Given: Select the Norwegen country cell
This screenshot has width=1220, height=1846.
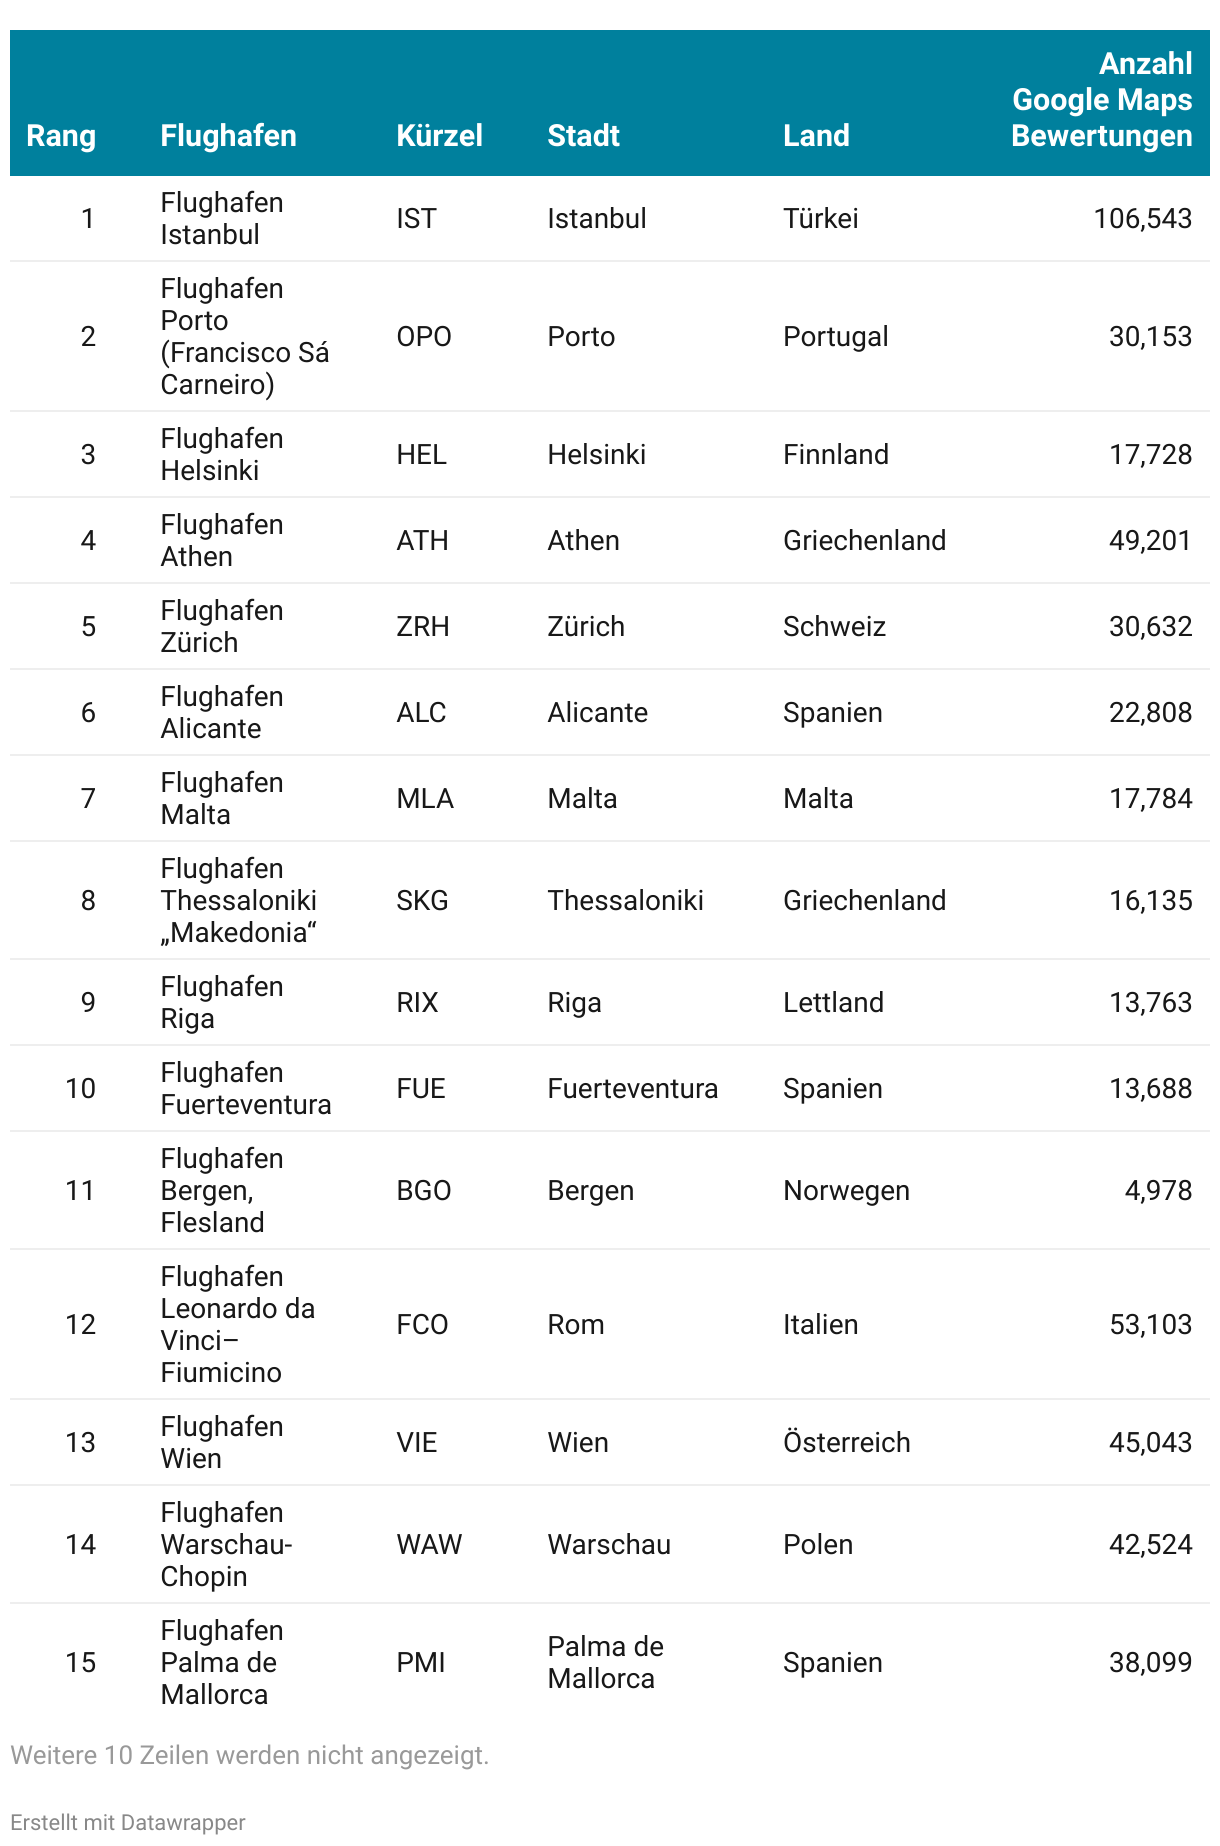Looking at the screenshot, I should coord(846,1191).
